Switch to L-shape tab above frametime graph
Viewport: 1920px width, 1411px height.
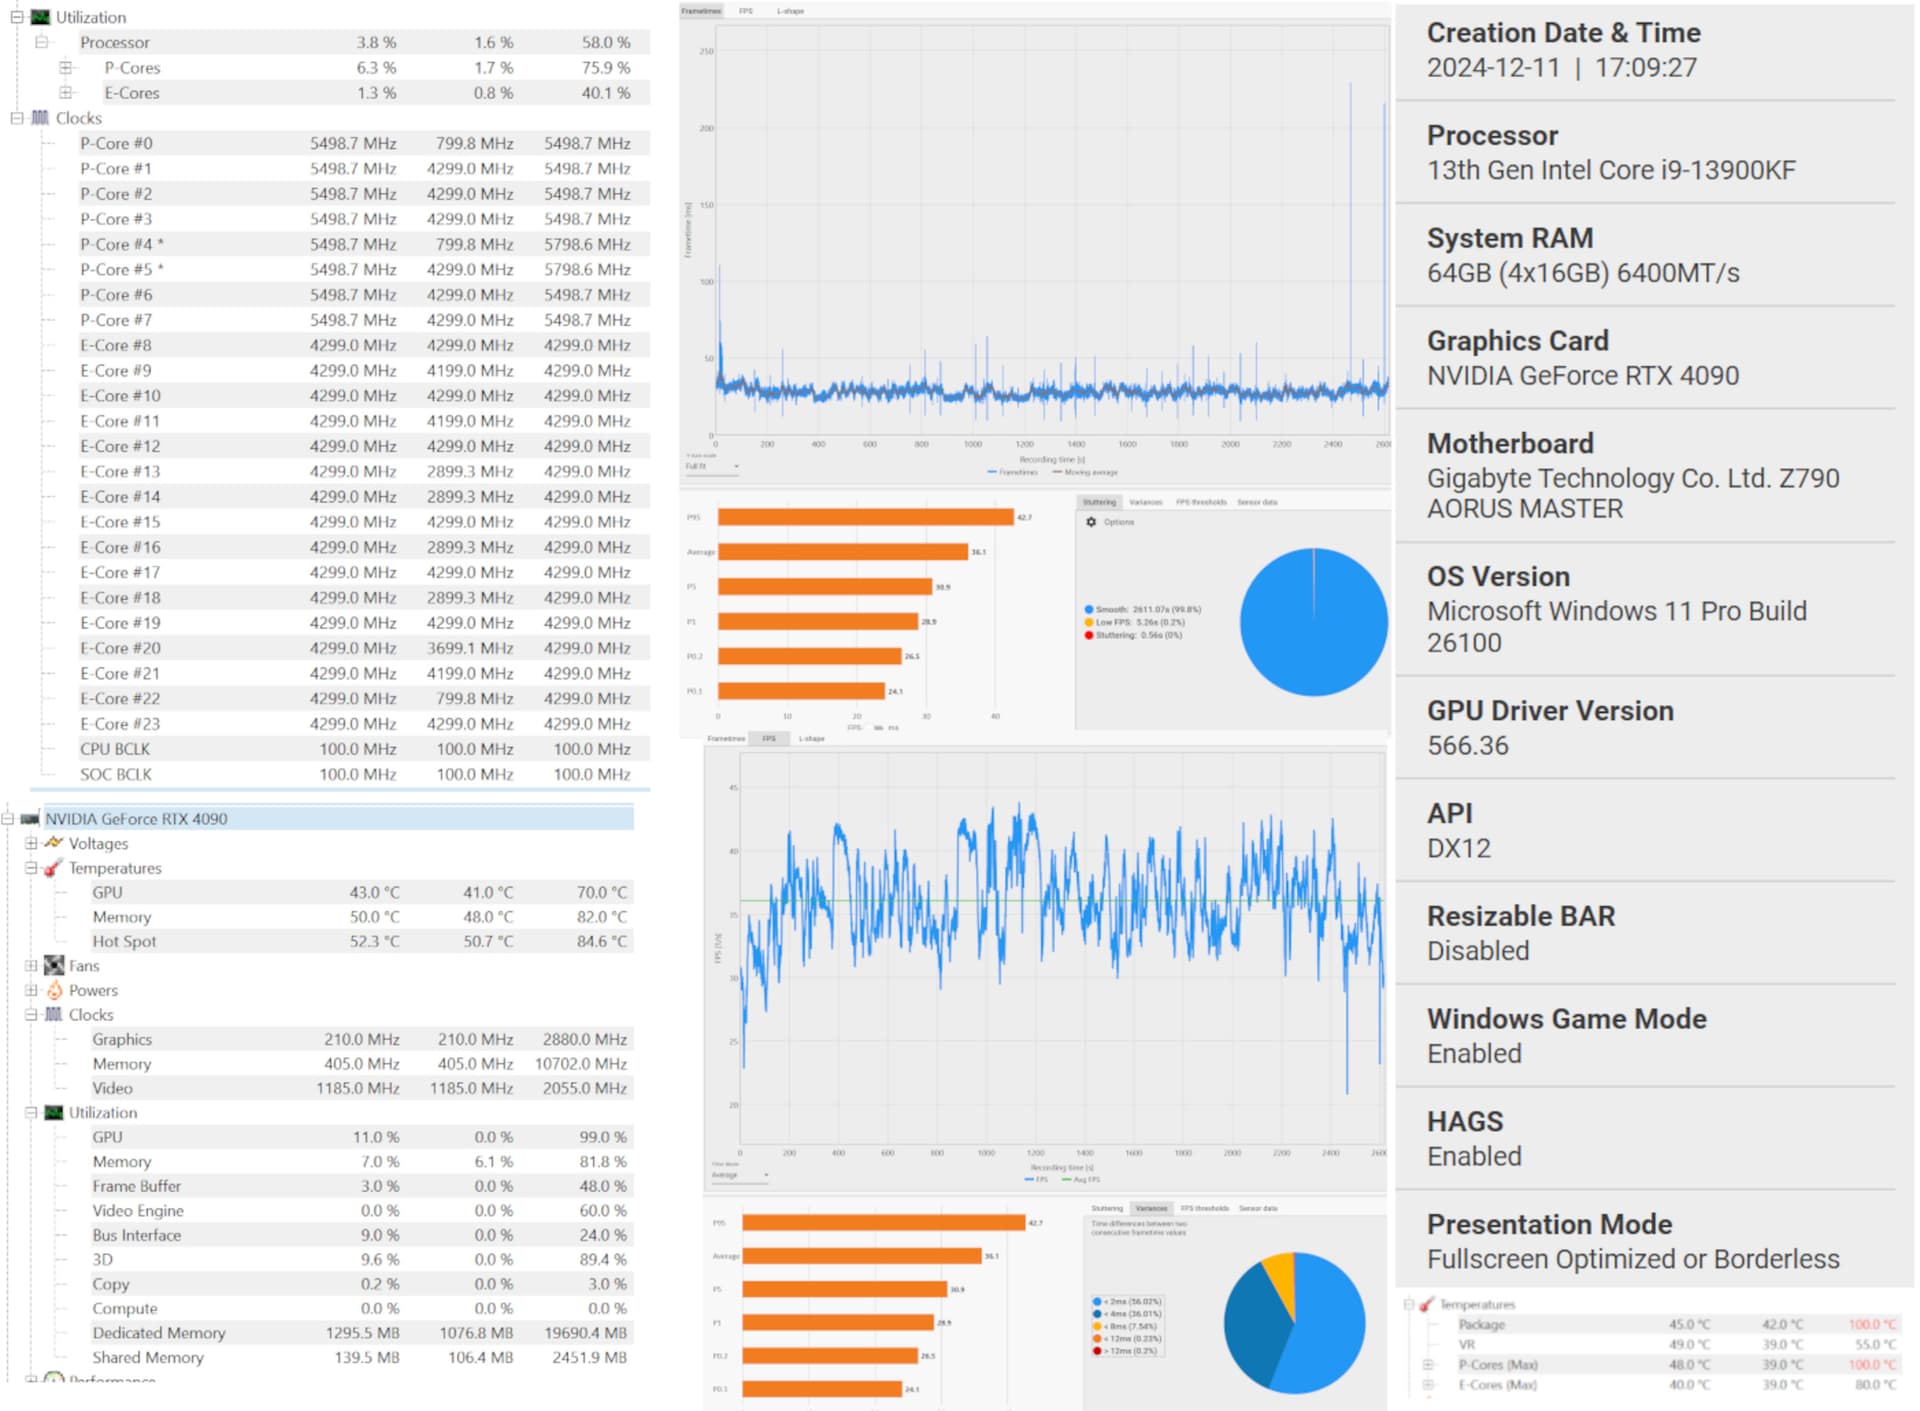(x=790, y=11)
